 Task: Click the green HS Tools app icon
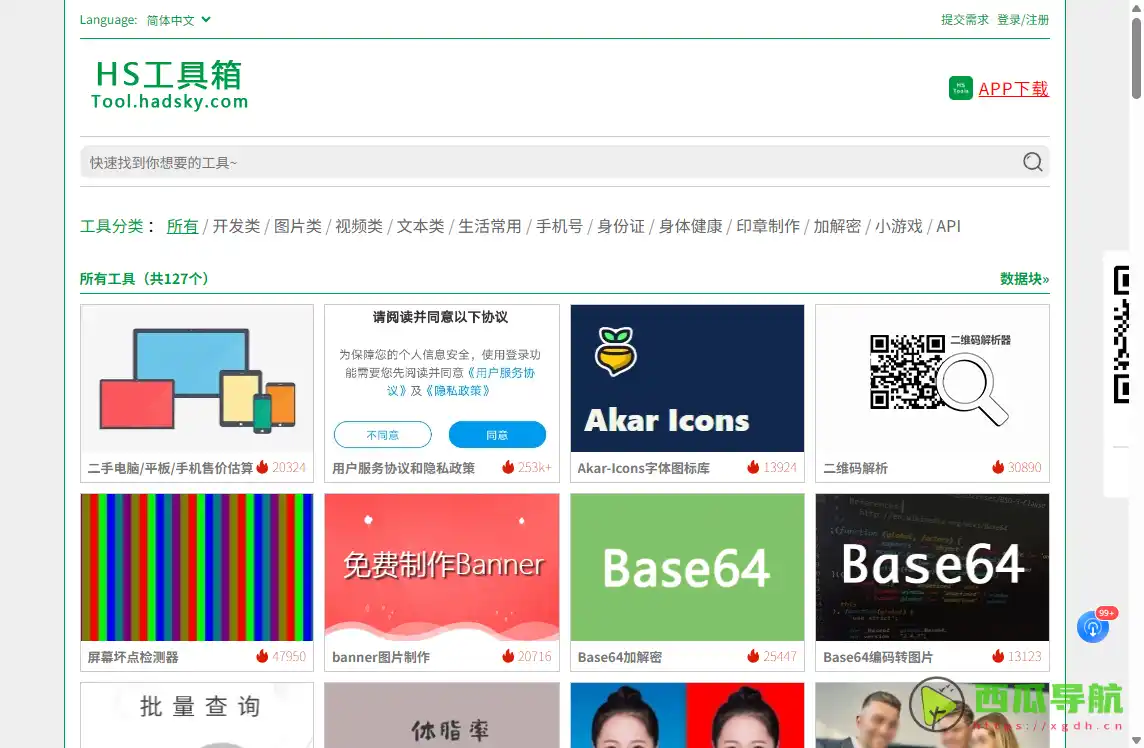[961, 88]
